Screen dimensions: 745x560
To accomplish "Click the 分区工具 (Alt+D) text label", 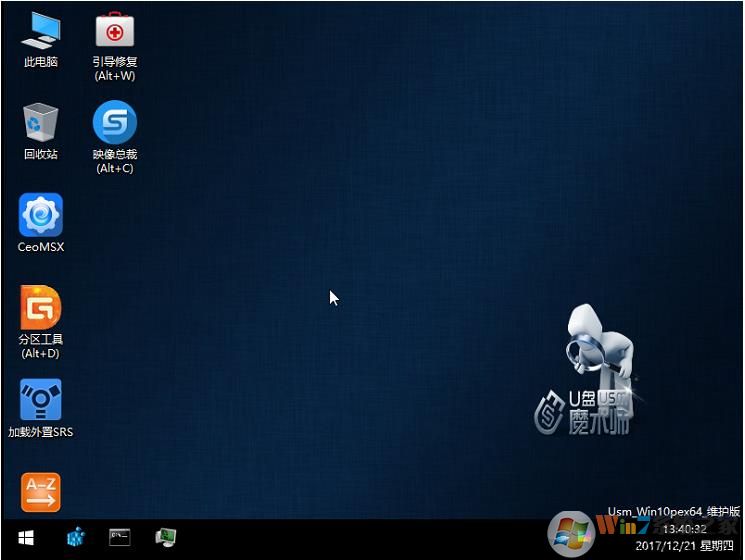I will 41,346.
